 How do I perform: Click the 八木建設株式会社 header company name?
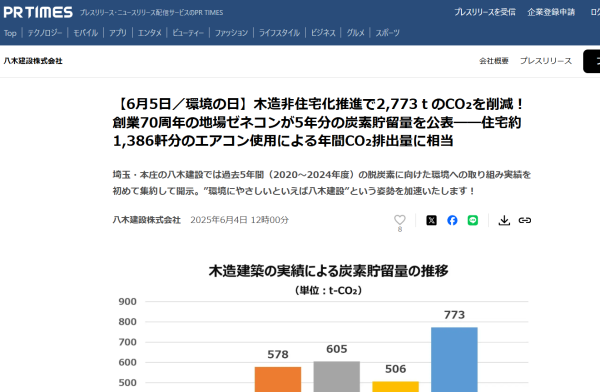[x=33, y=61]
